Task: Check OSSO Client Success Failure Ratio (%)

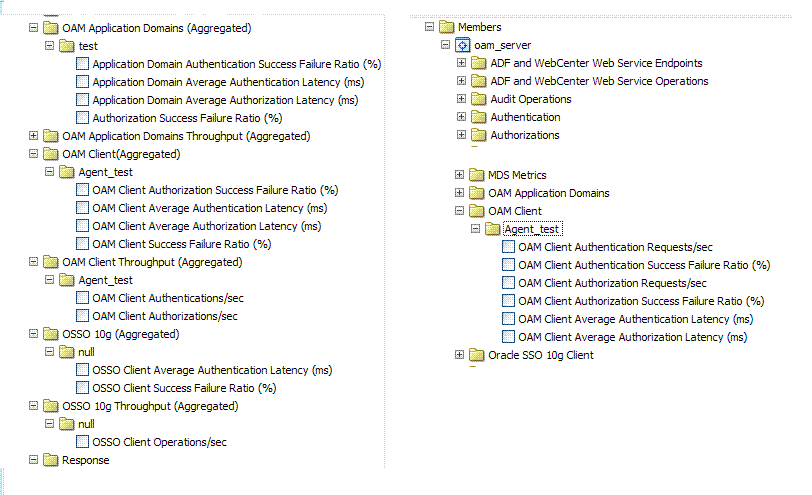Action: tap(82, 388)
